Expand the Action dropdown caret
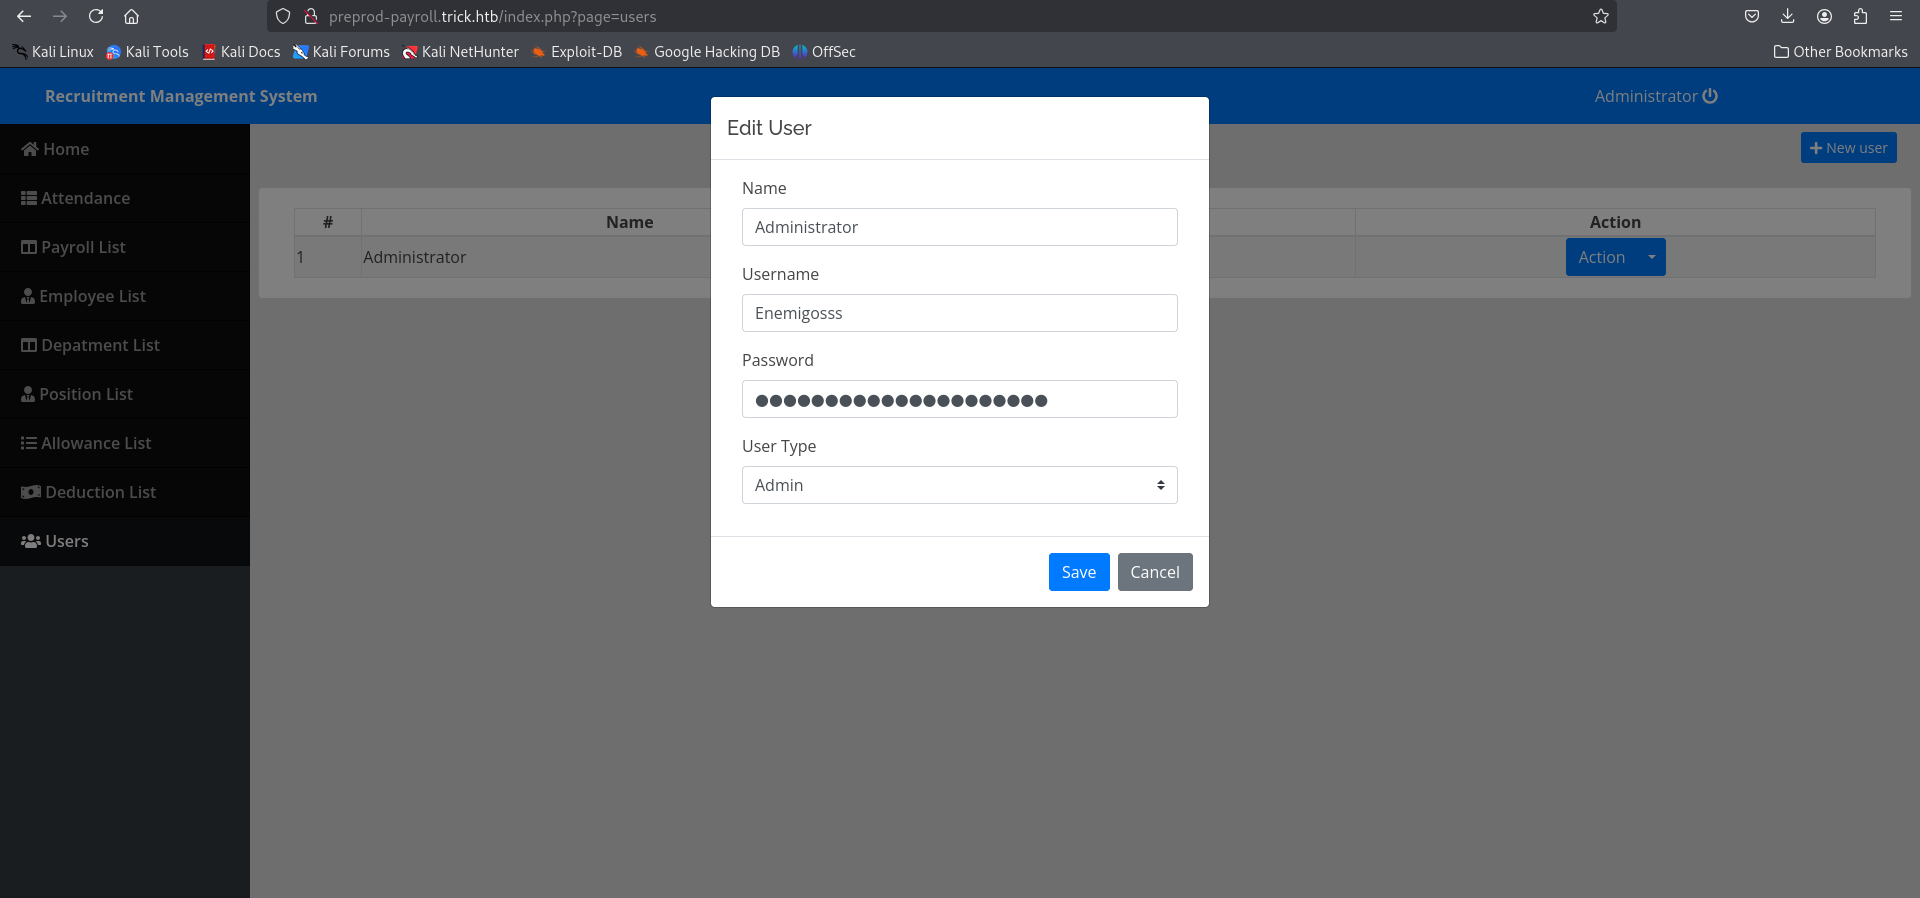Image resolution: width=1920 pixels, height=898 pixels. (1652, 257)
